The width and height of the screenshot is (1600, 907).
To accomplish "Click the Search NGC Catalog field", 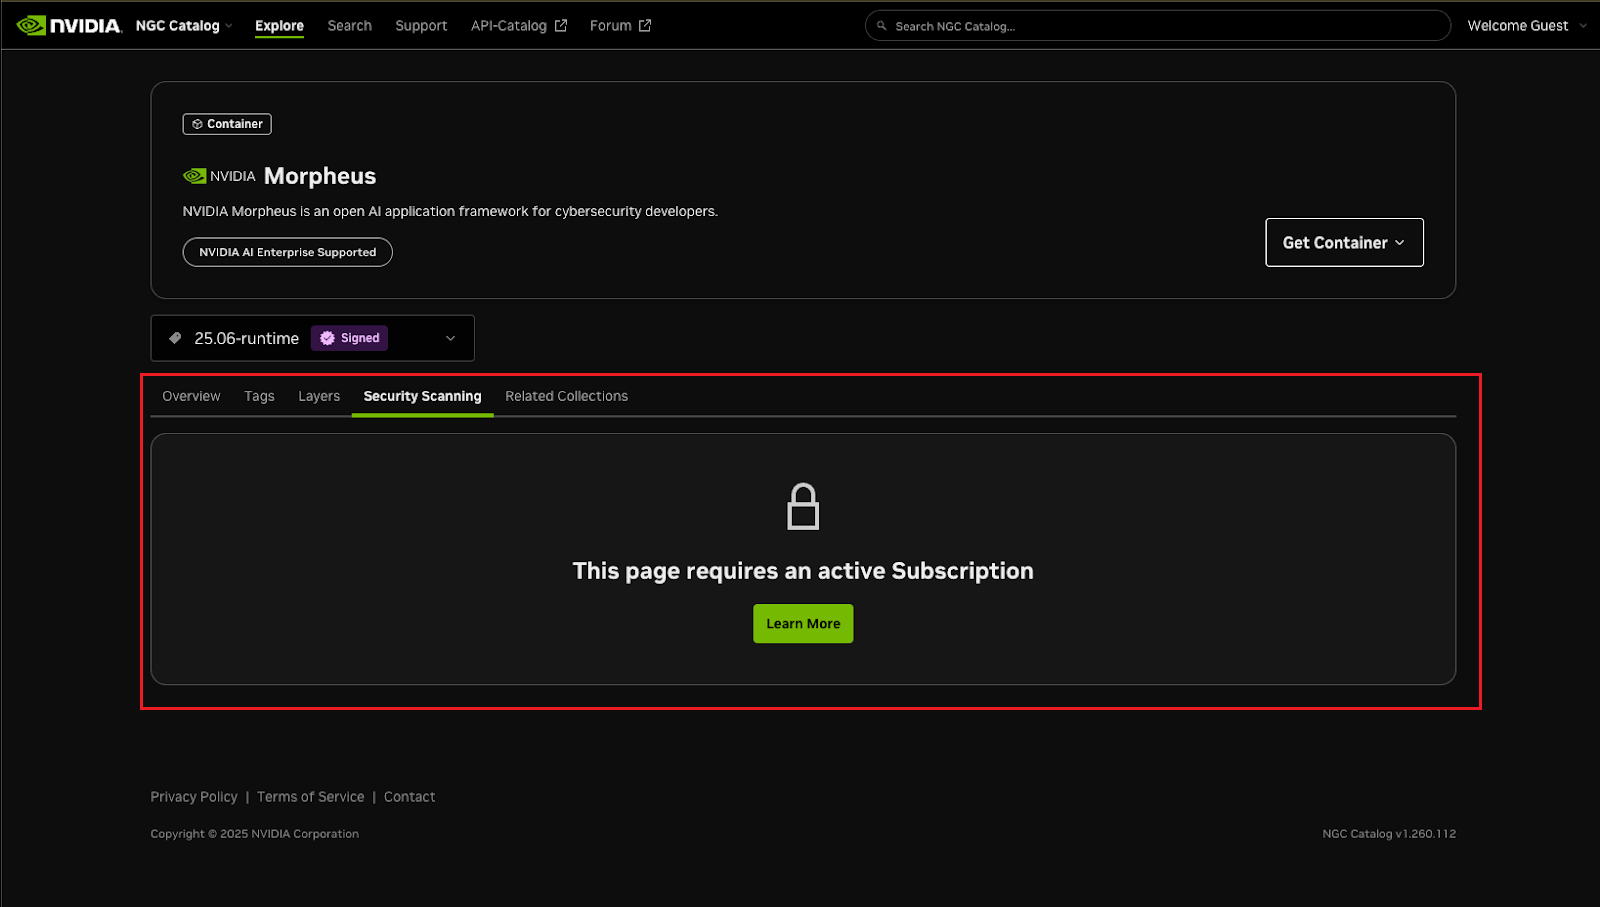I will tap(1157, 26).
